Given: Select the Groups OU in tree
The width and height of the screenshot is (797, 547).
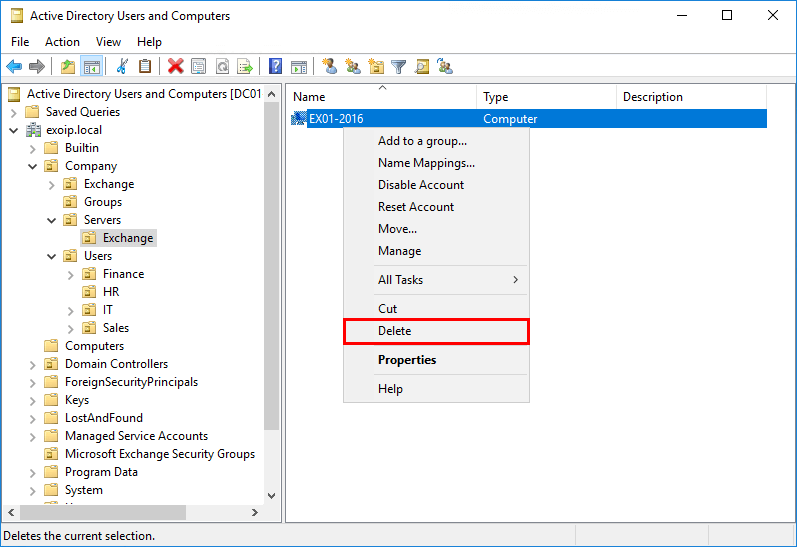Looking at the screenshot, I should click(103, 202).
